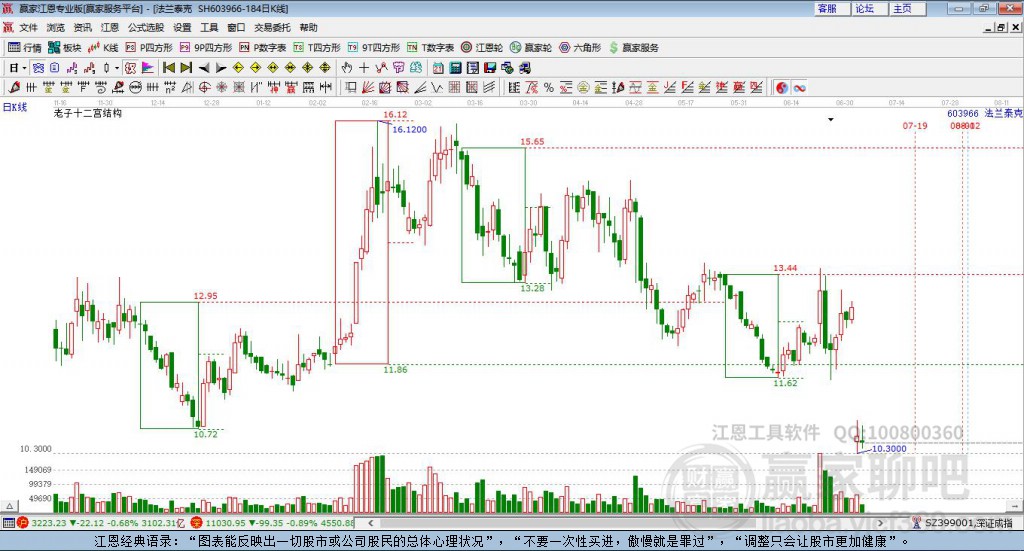1024x551 pixels.
Task: Step chart right with black arrow
Action: 221,68
